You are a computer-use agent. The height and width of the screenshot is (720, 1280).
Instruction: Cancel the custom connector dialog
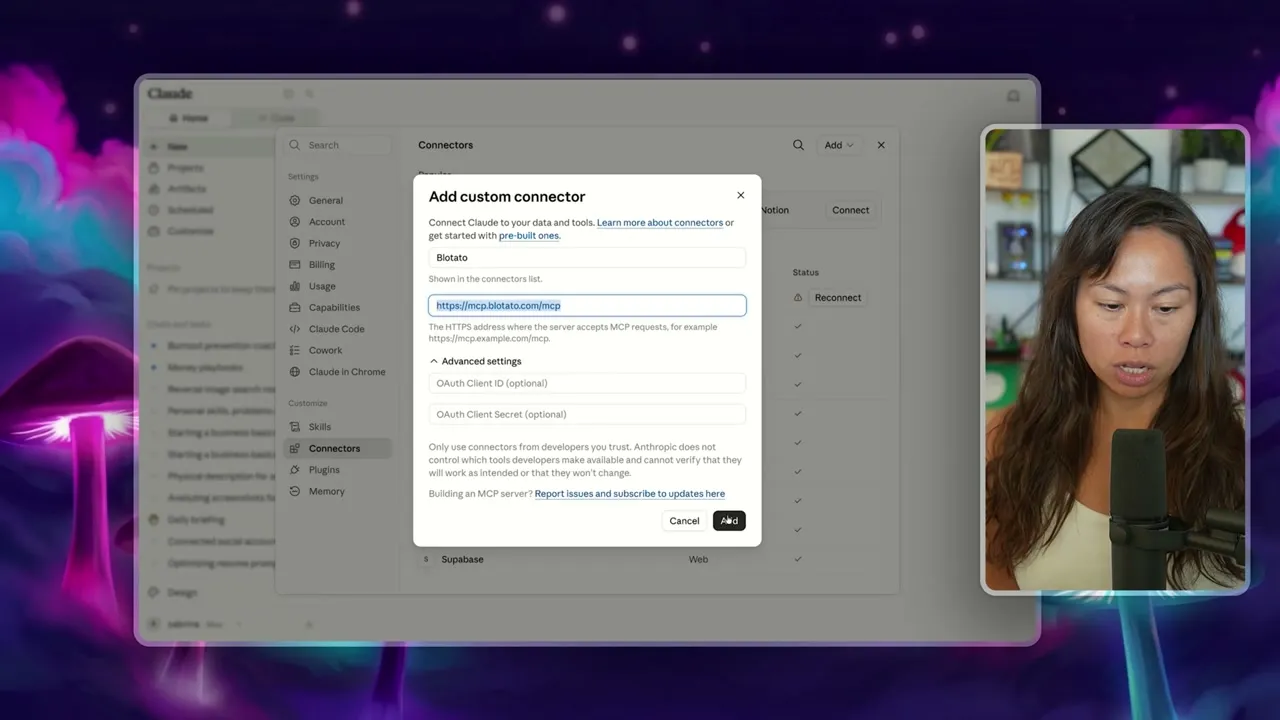684,521
